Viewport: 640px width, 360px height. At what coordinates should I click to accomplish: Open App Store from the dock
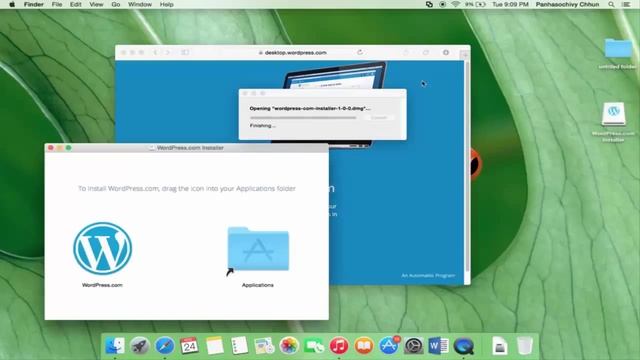(x=389, y=346)
